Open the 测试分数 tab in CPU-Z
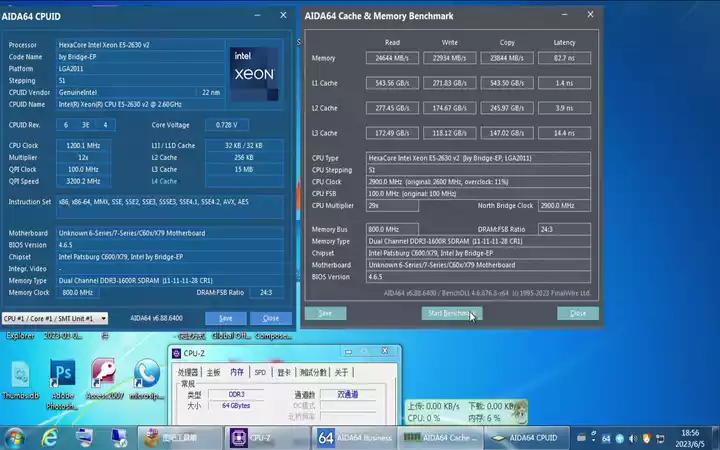The height and width of the screenshot is (450, 720). click(313, 372)
